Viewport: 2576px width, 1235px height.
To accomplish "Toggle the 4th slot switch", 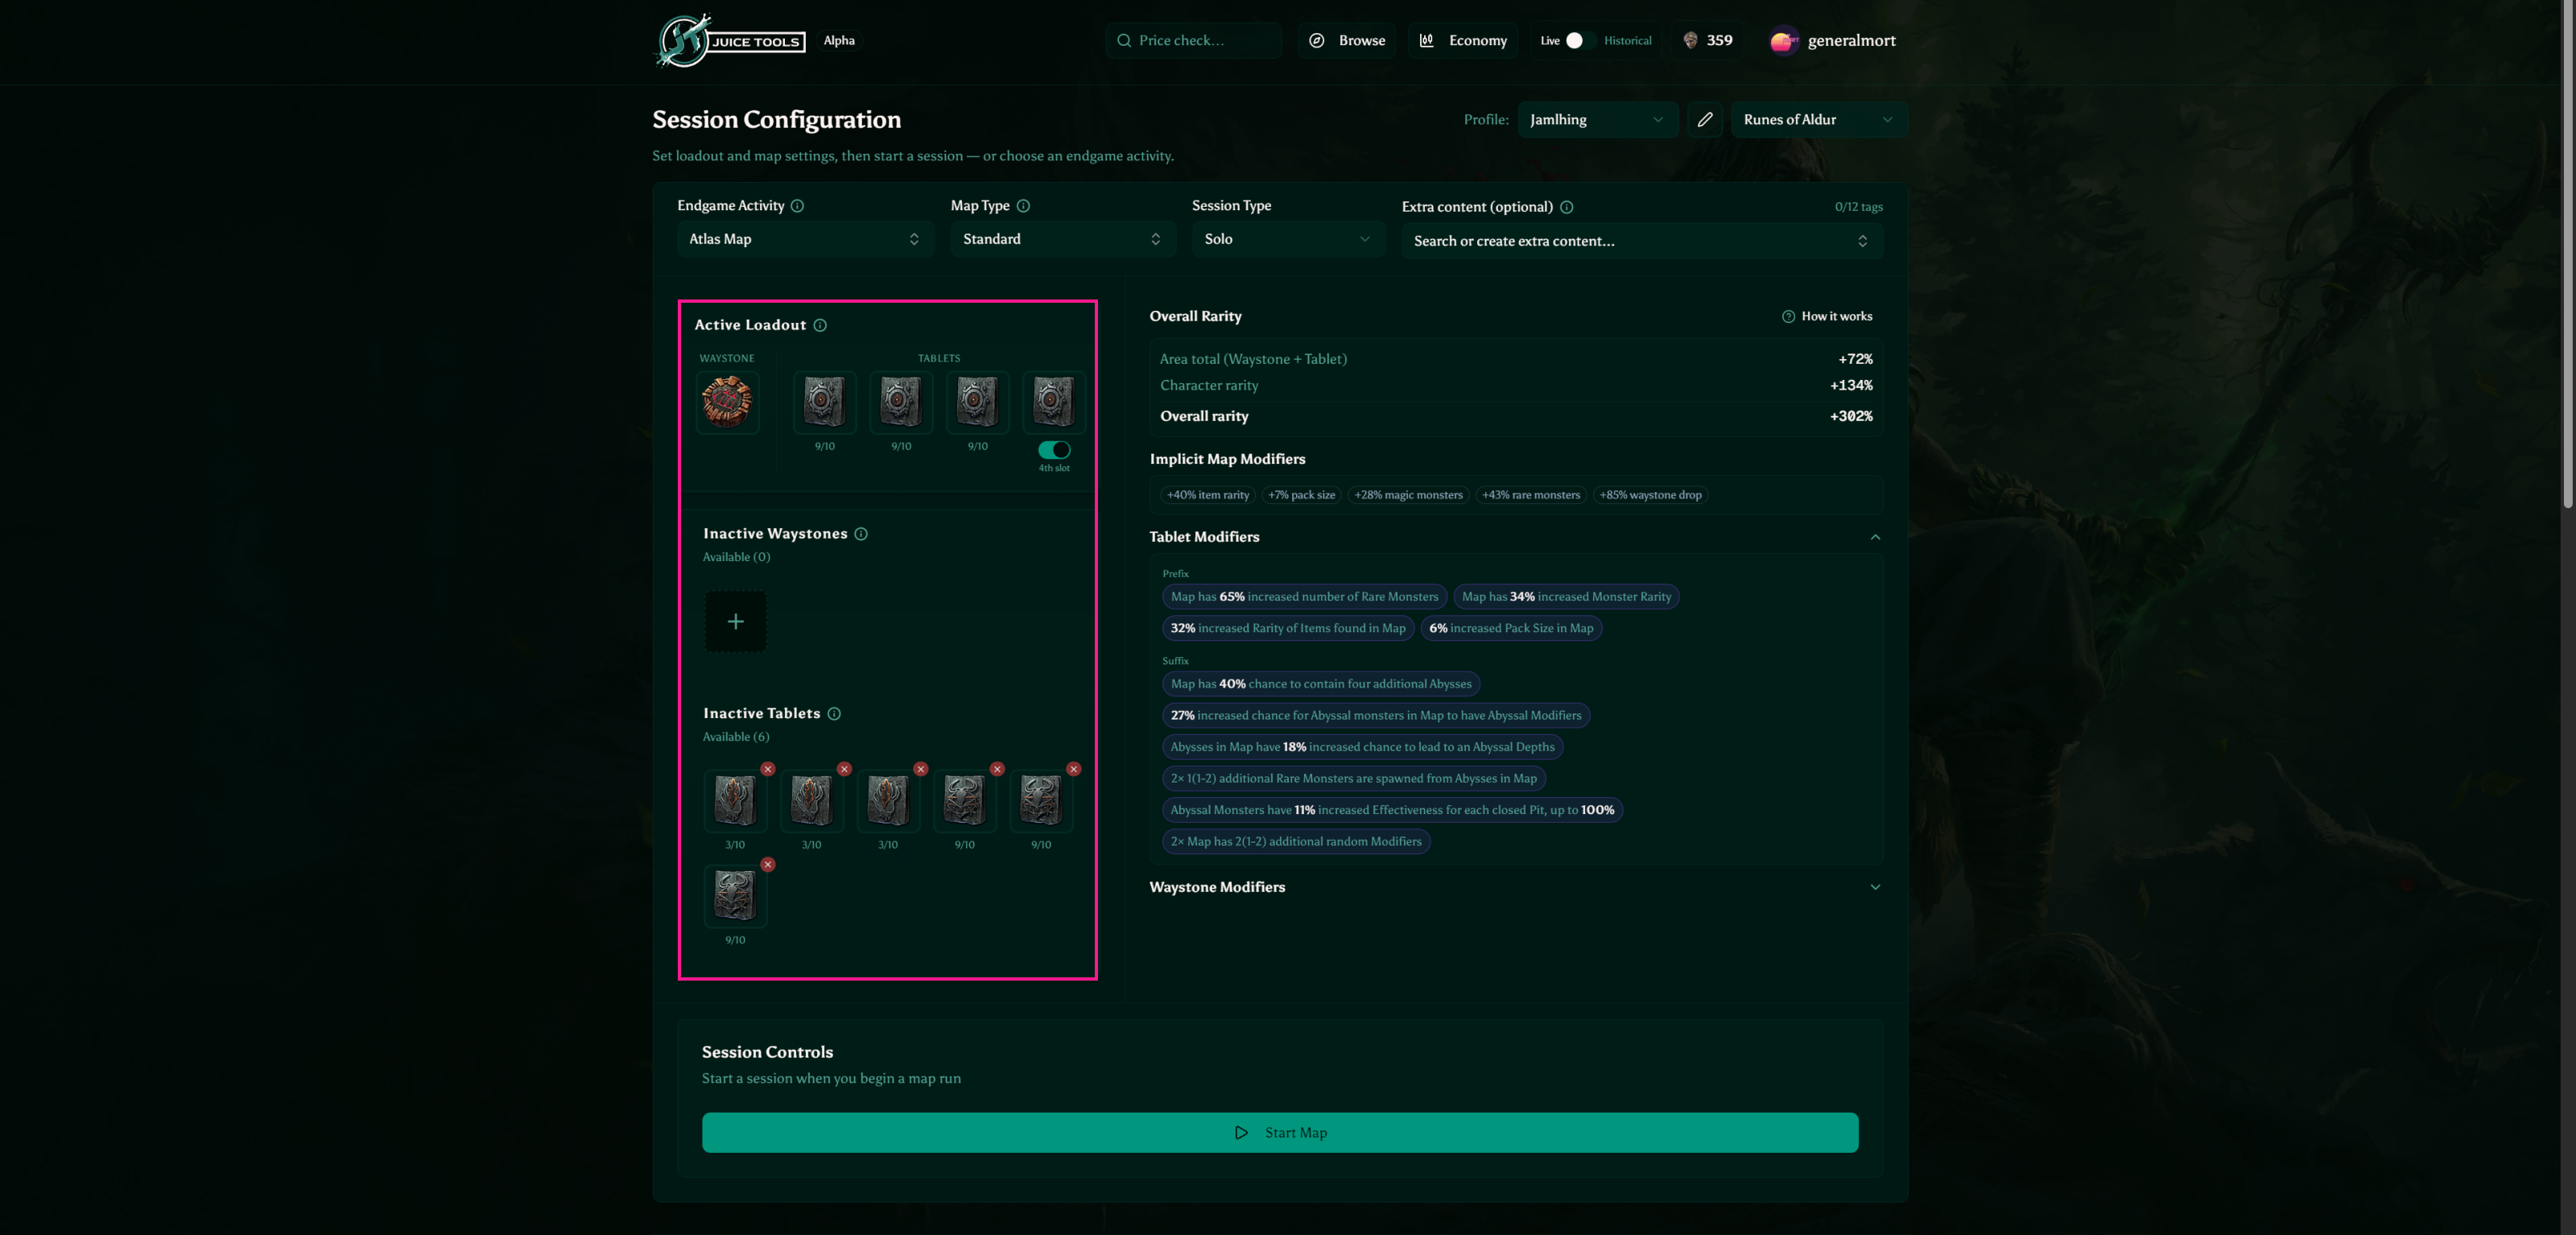I will click(x=1054, y=450).
